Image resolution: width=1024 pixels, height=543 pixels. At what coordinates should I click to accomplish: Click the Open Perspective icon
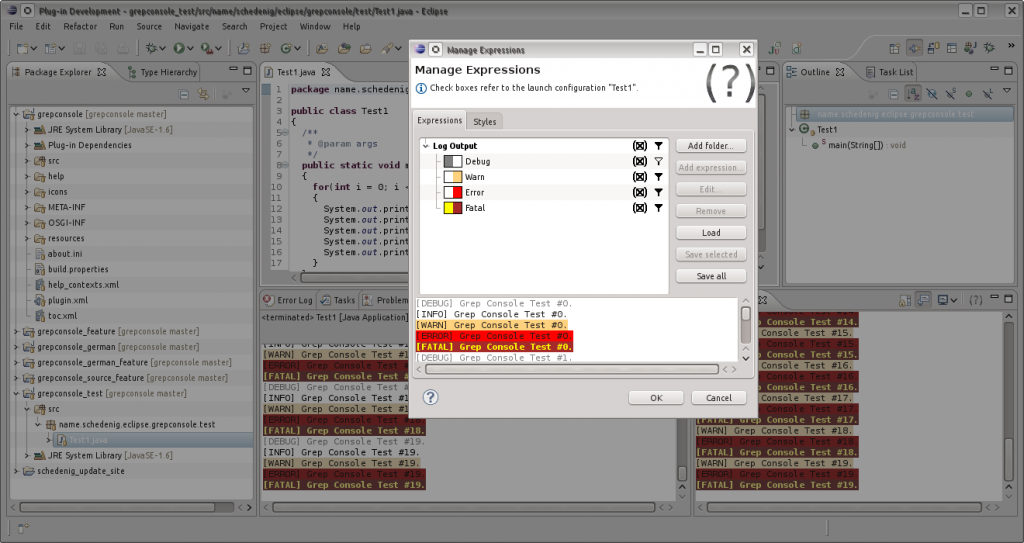[x=895, y=48]
